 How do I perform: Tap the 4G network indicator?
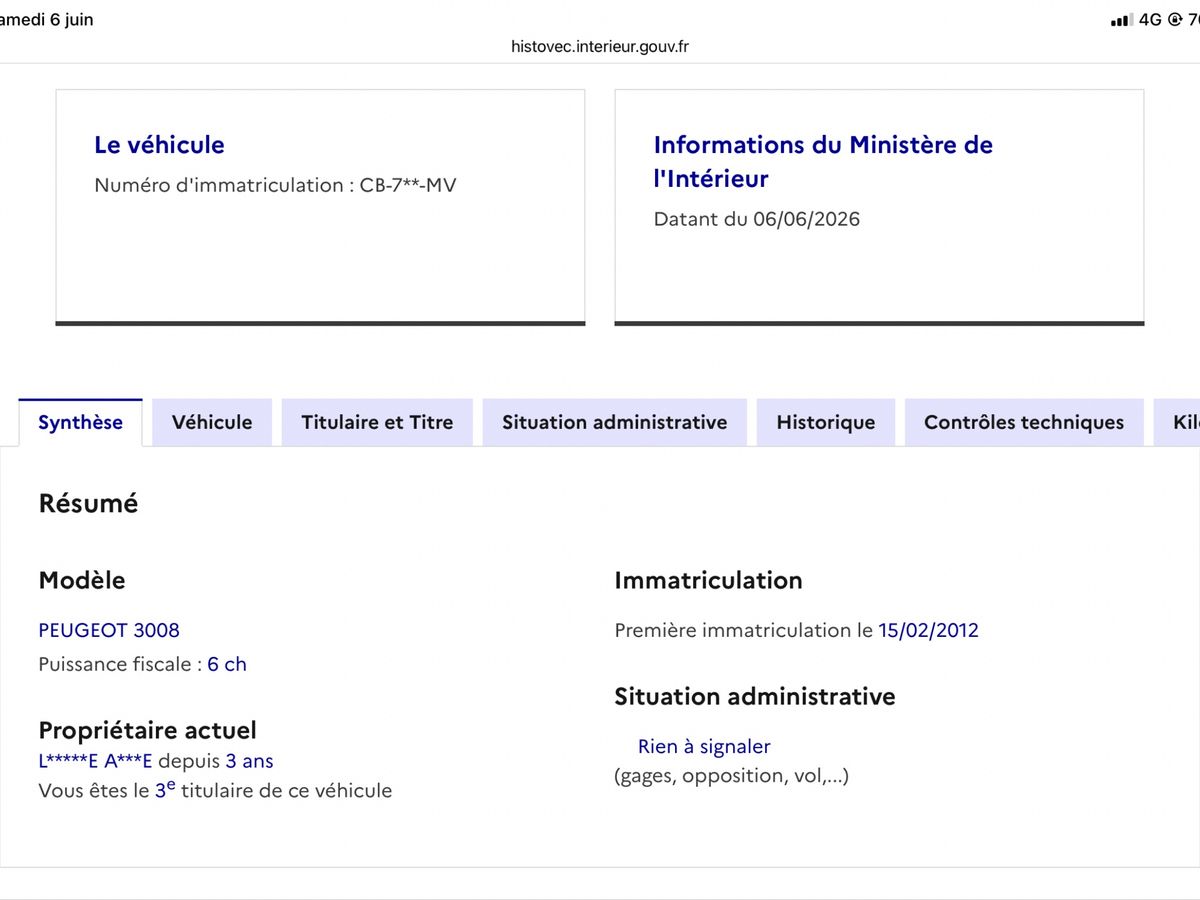coord(1151,20)
